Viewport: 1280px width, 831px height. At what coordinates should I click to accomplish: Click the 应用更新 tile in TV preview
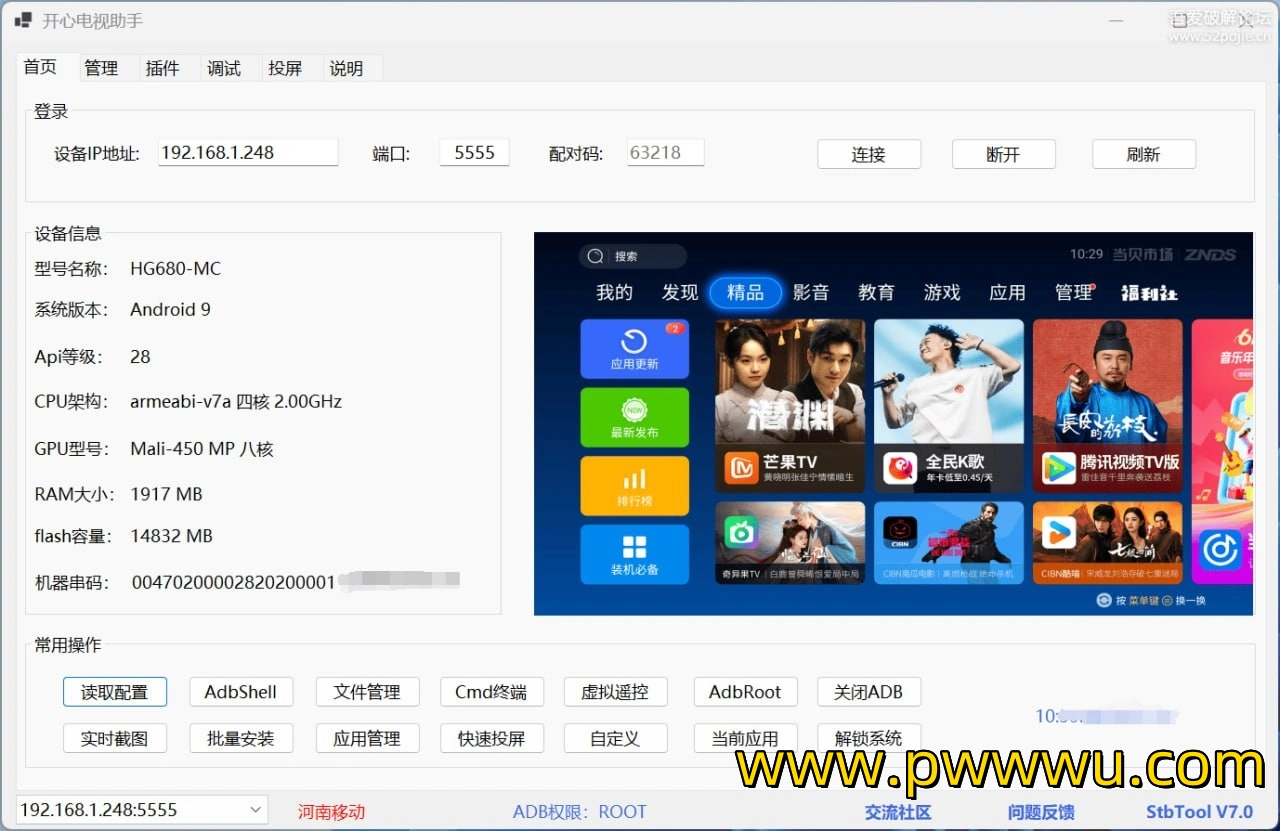click(x=634, y=347)
